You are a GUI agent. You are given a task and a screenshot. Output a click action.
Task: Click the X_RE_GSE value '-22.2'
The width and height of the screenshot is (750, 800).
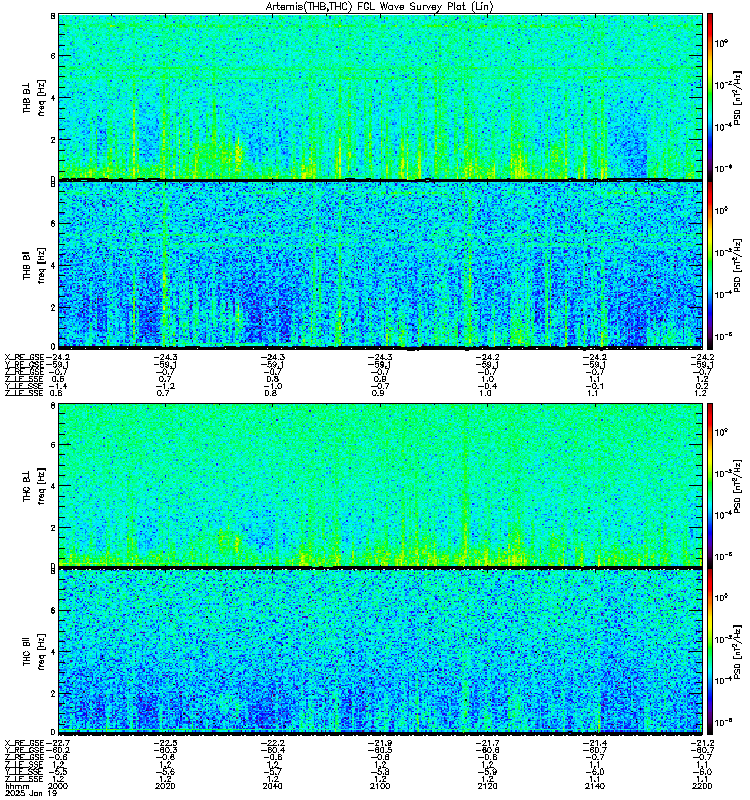[x=273, y=743]
